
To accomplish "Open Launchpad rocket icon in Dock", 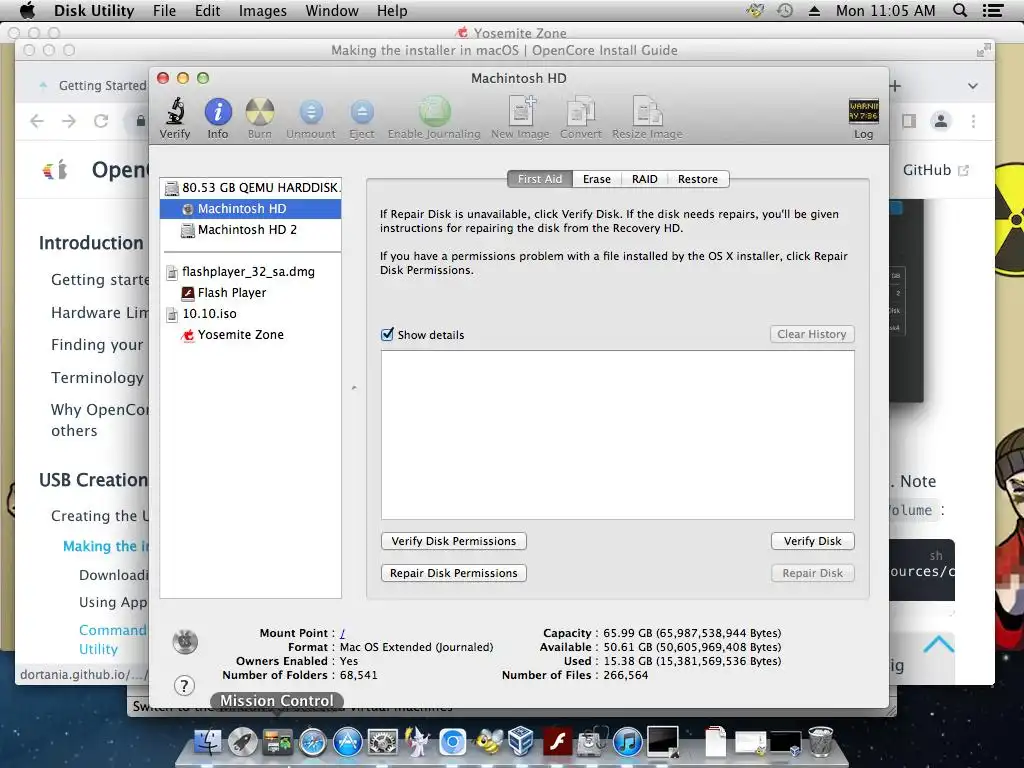I will tap(243, 743).
